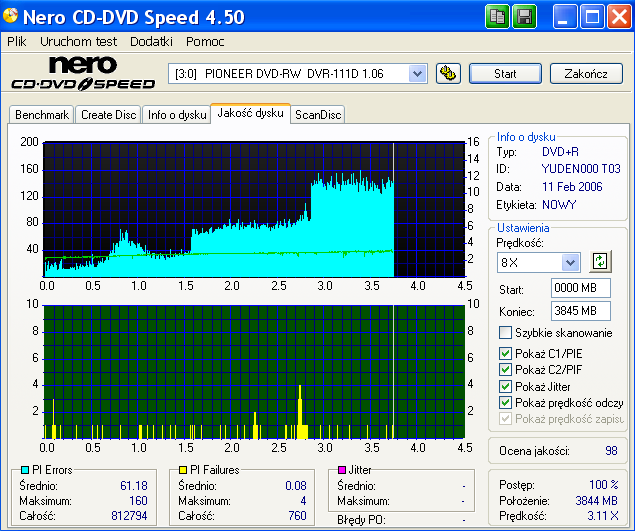Click the disc ID value YUDEN000 T03
The width and height of the screenshot is (635, 531).
(x=581, y=168)
